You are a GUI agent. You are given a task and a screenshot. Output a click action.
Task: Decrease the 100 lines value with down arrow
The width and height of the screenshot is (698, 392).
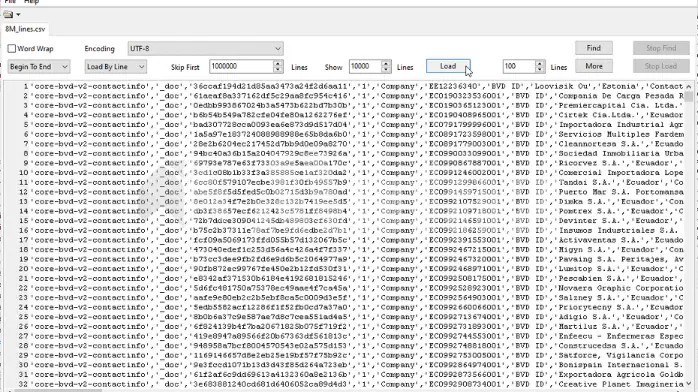click(x=540, y=70)
